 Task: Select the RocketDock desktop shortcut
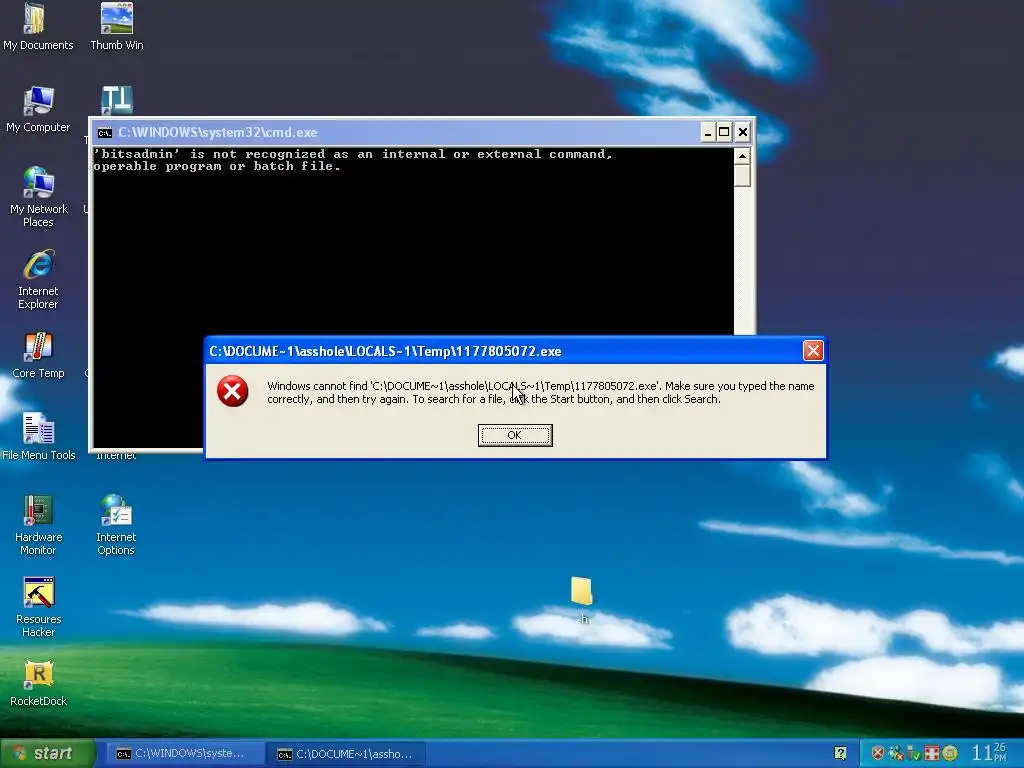tap(38, 684)
